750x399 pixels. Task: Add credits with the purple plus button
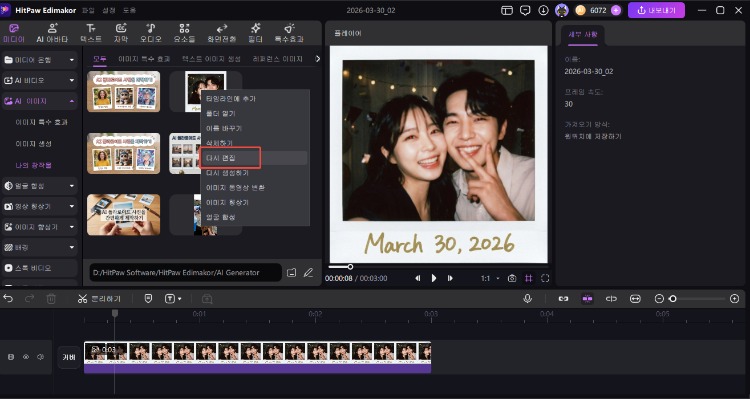(x=616, y=10)
